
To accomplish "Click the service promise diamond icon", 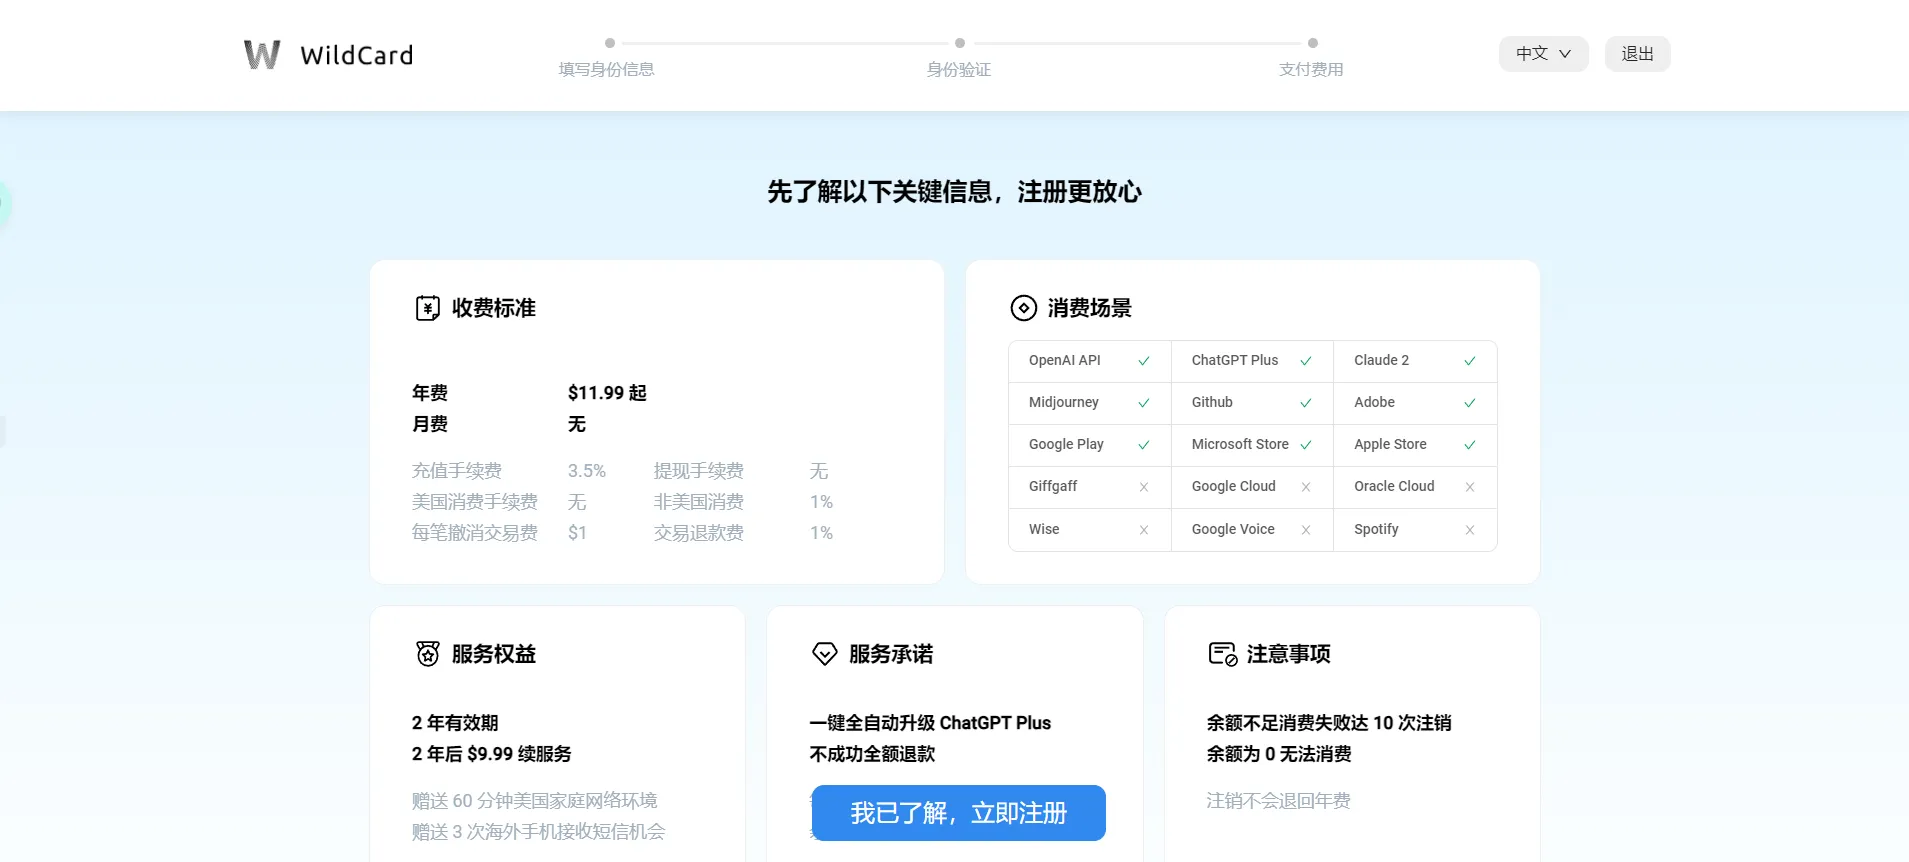I will (x=824, y=654).
